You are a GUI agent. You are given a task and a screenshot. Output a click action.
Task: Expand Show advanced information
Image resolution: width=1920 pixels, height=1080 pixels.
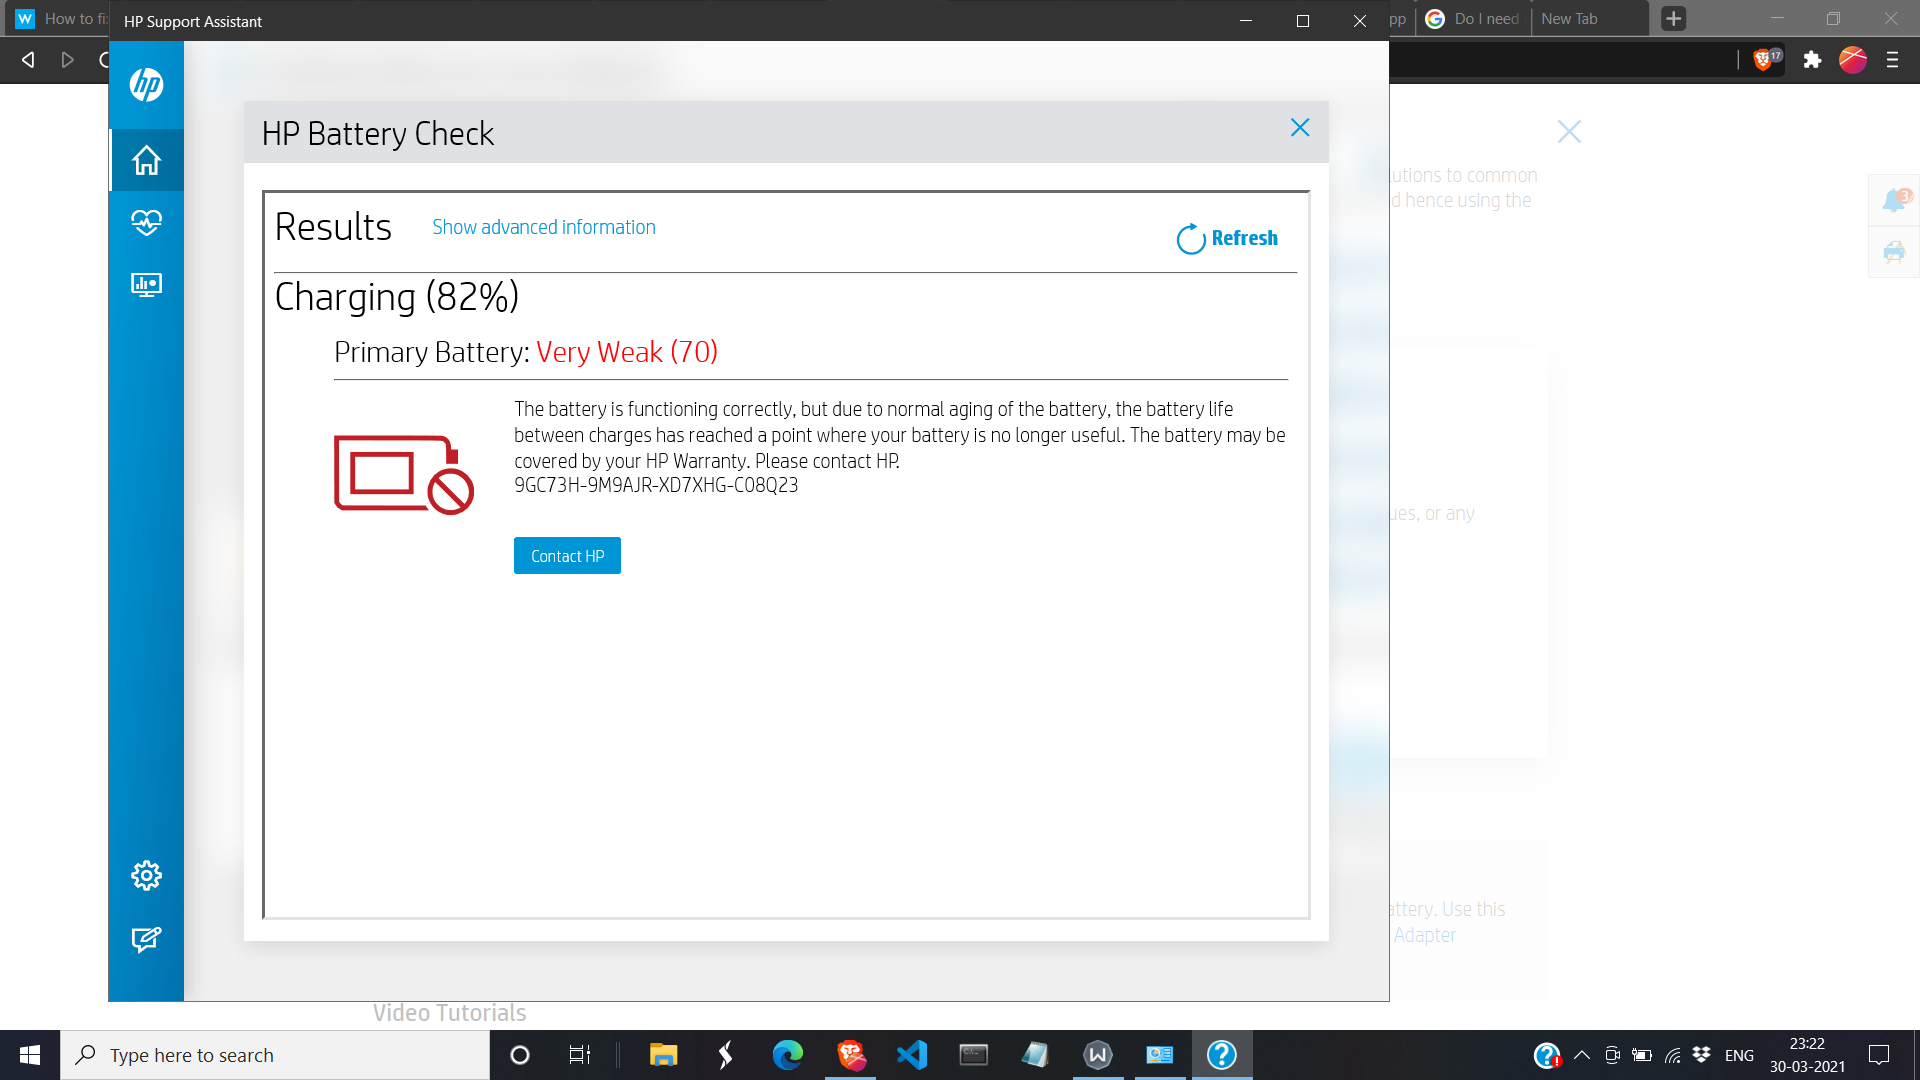[x=543, y=227]
